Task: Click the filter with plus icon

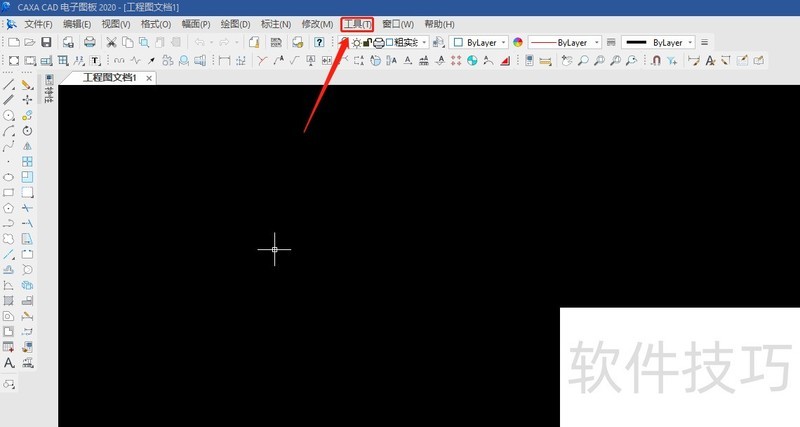Action: 672,61
